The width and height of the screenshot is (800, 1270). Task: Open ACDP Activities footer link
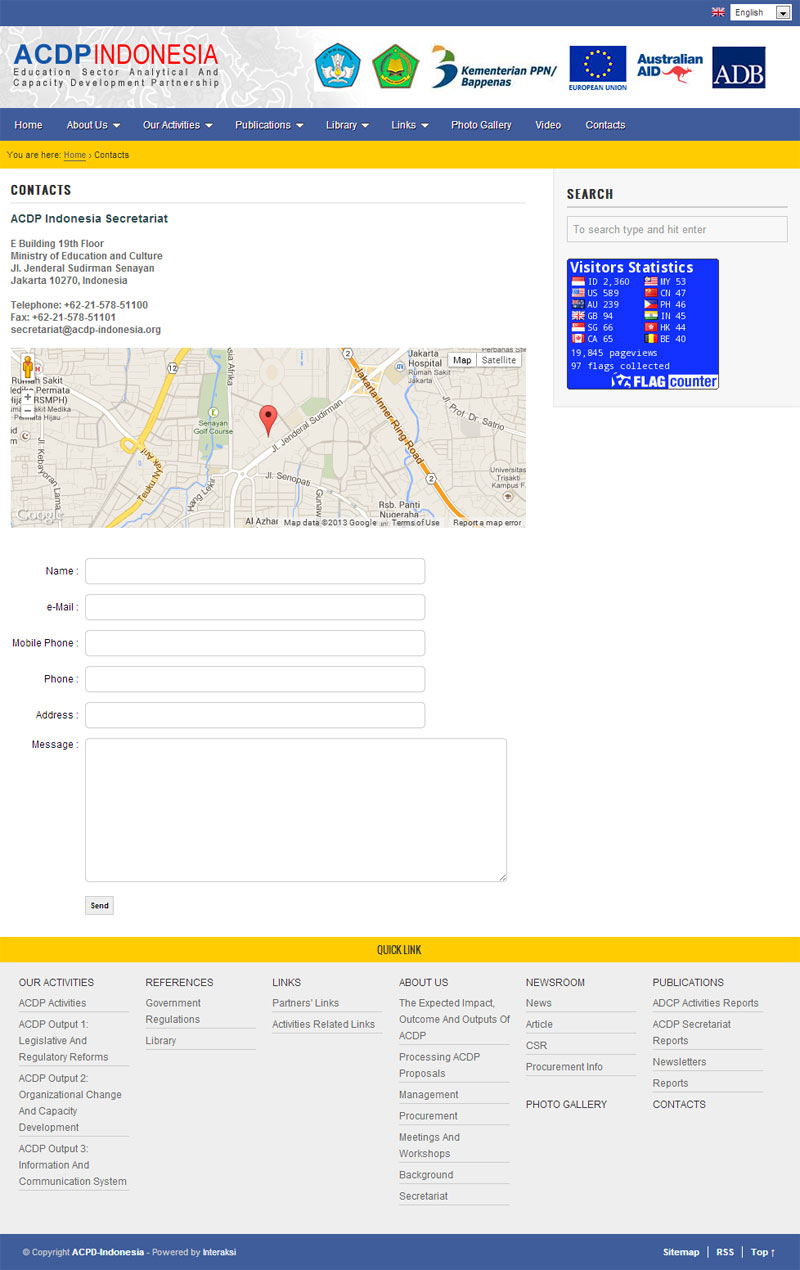click(52, 1003)
